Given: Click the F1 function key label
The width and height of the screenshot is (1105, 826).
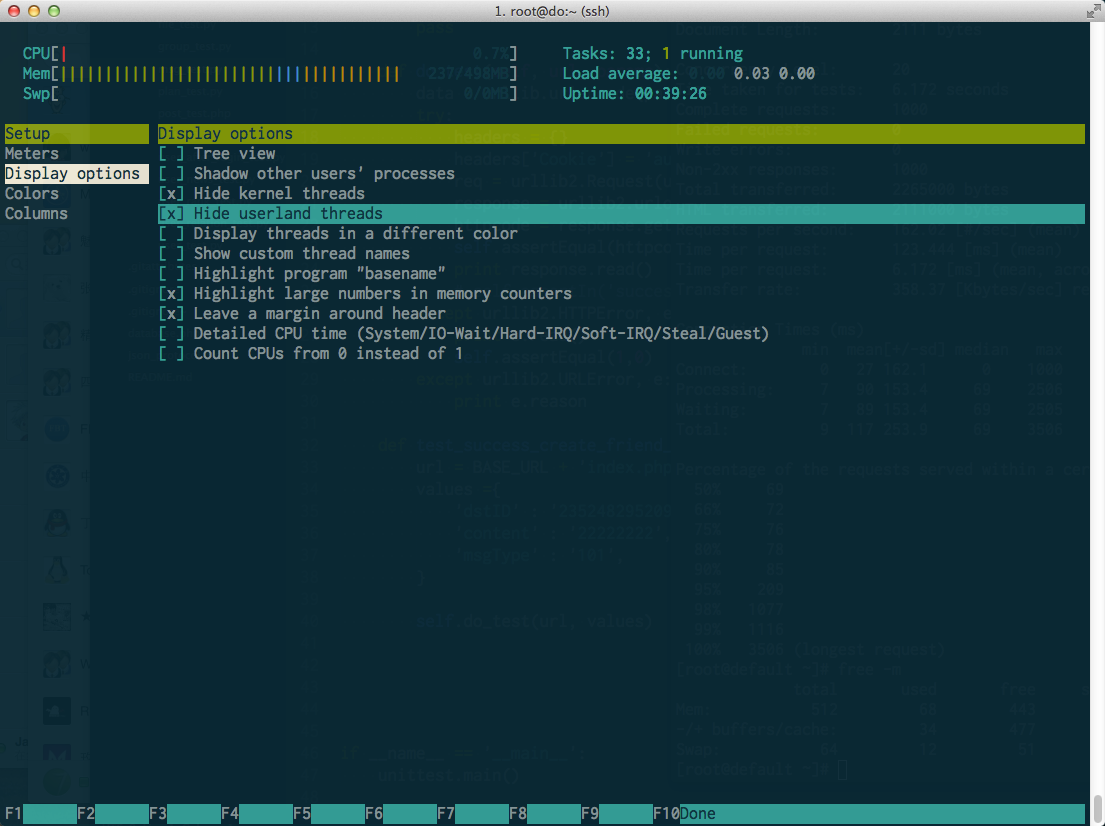Looking at the screenshot, I should 13,814.
